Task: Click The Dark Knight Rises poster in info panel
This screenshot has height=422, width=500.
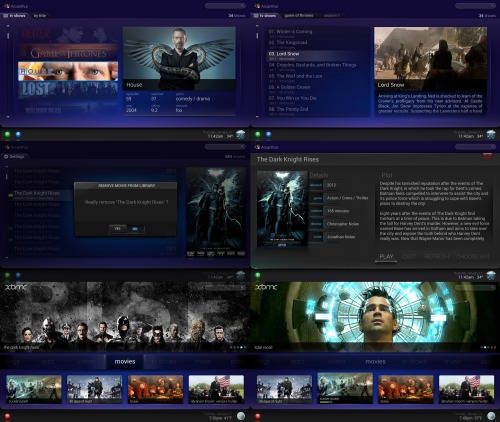Action: pyautogui.click(x=282, y=209)
